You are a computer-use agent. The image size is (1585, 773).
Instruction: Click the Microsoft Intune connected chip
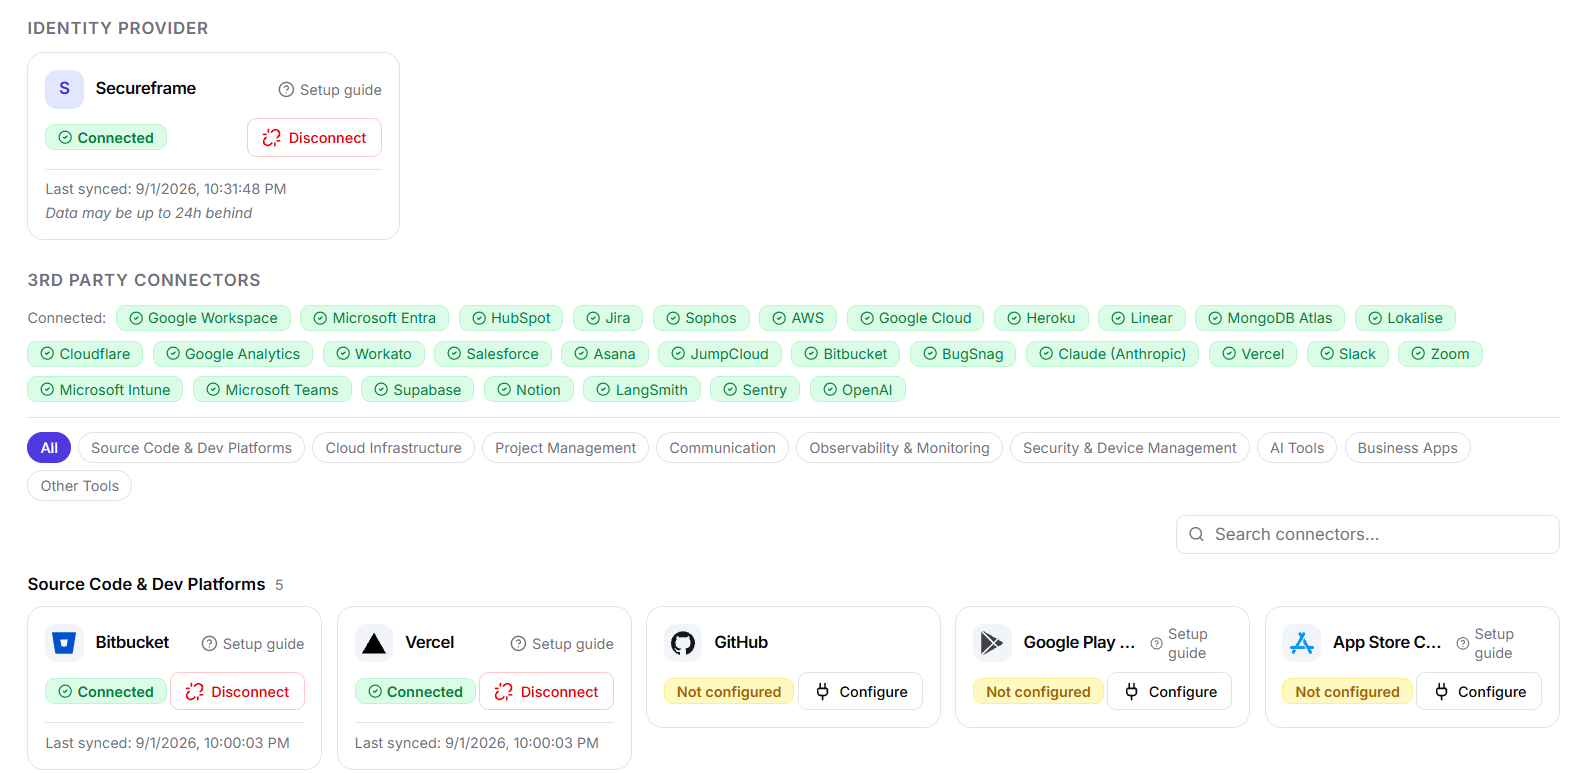105,390
